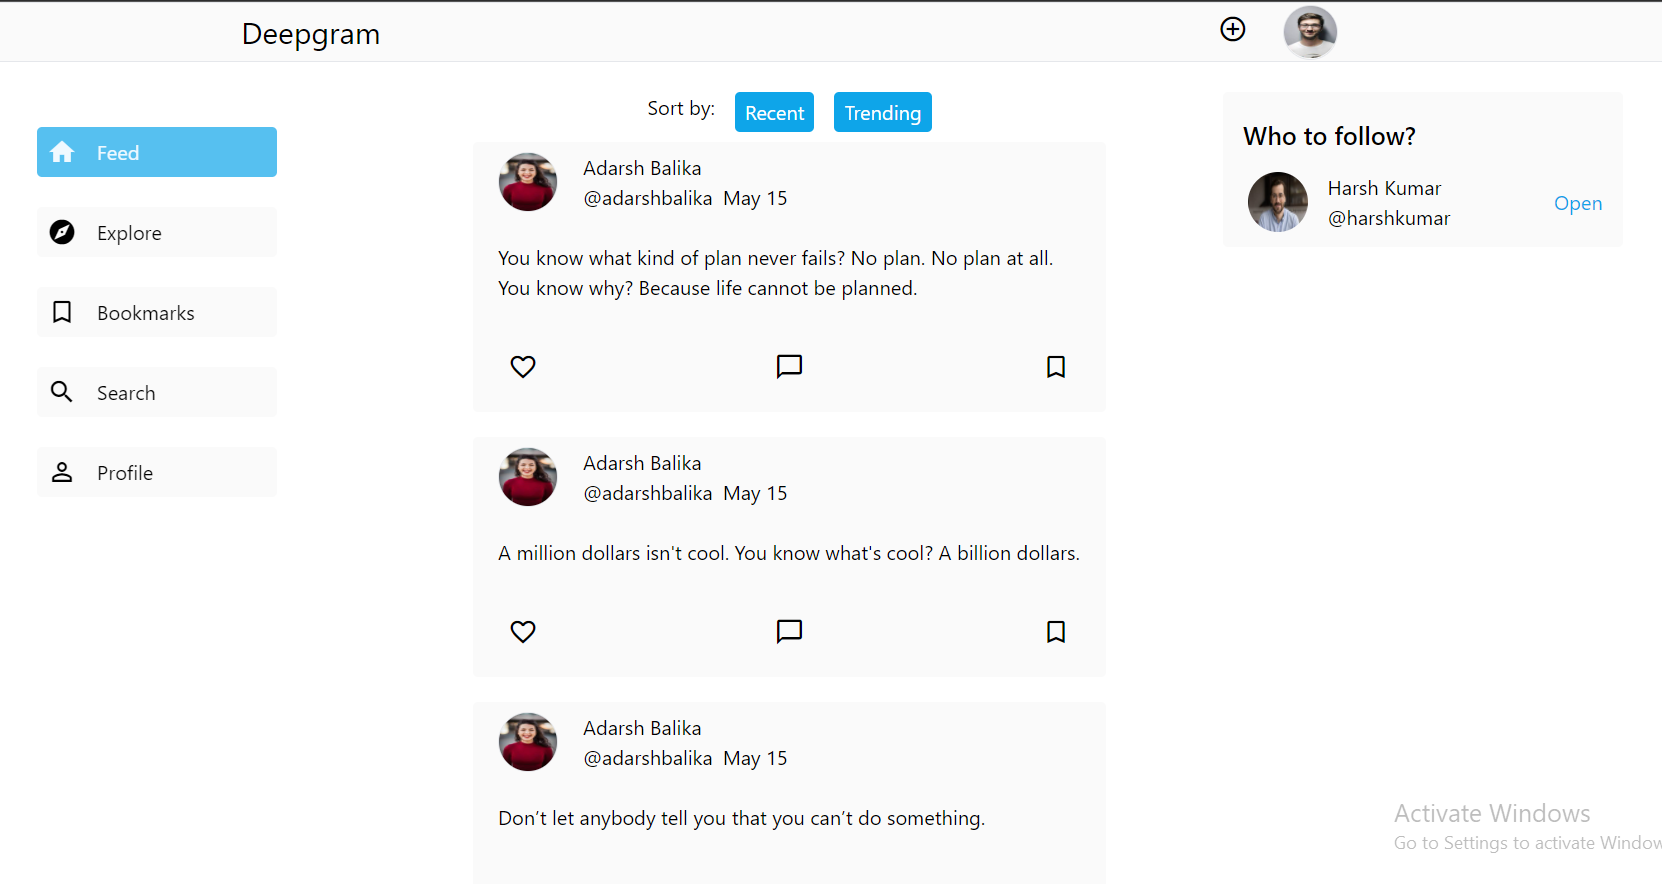The width and height of the screenshot is (1662, 884).
Task: Switch to Trending sort
Action: click(882, 112)
